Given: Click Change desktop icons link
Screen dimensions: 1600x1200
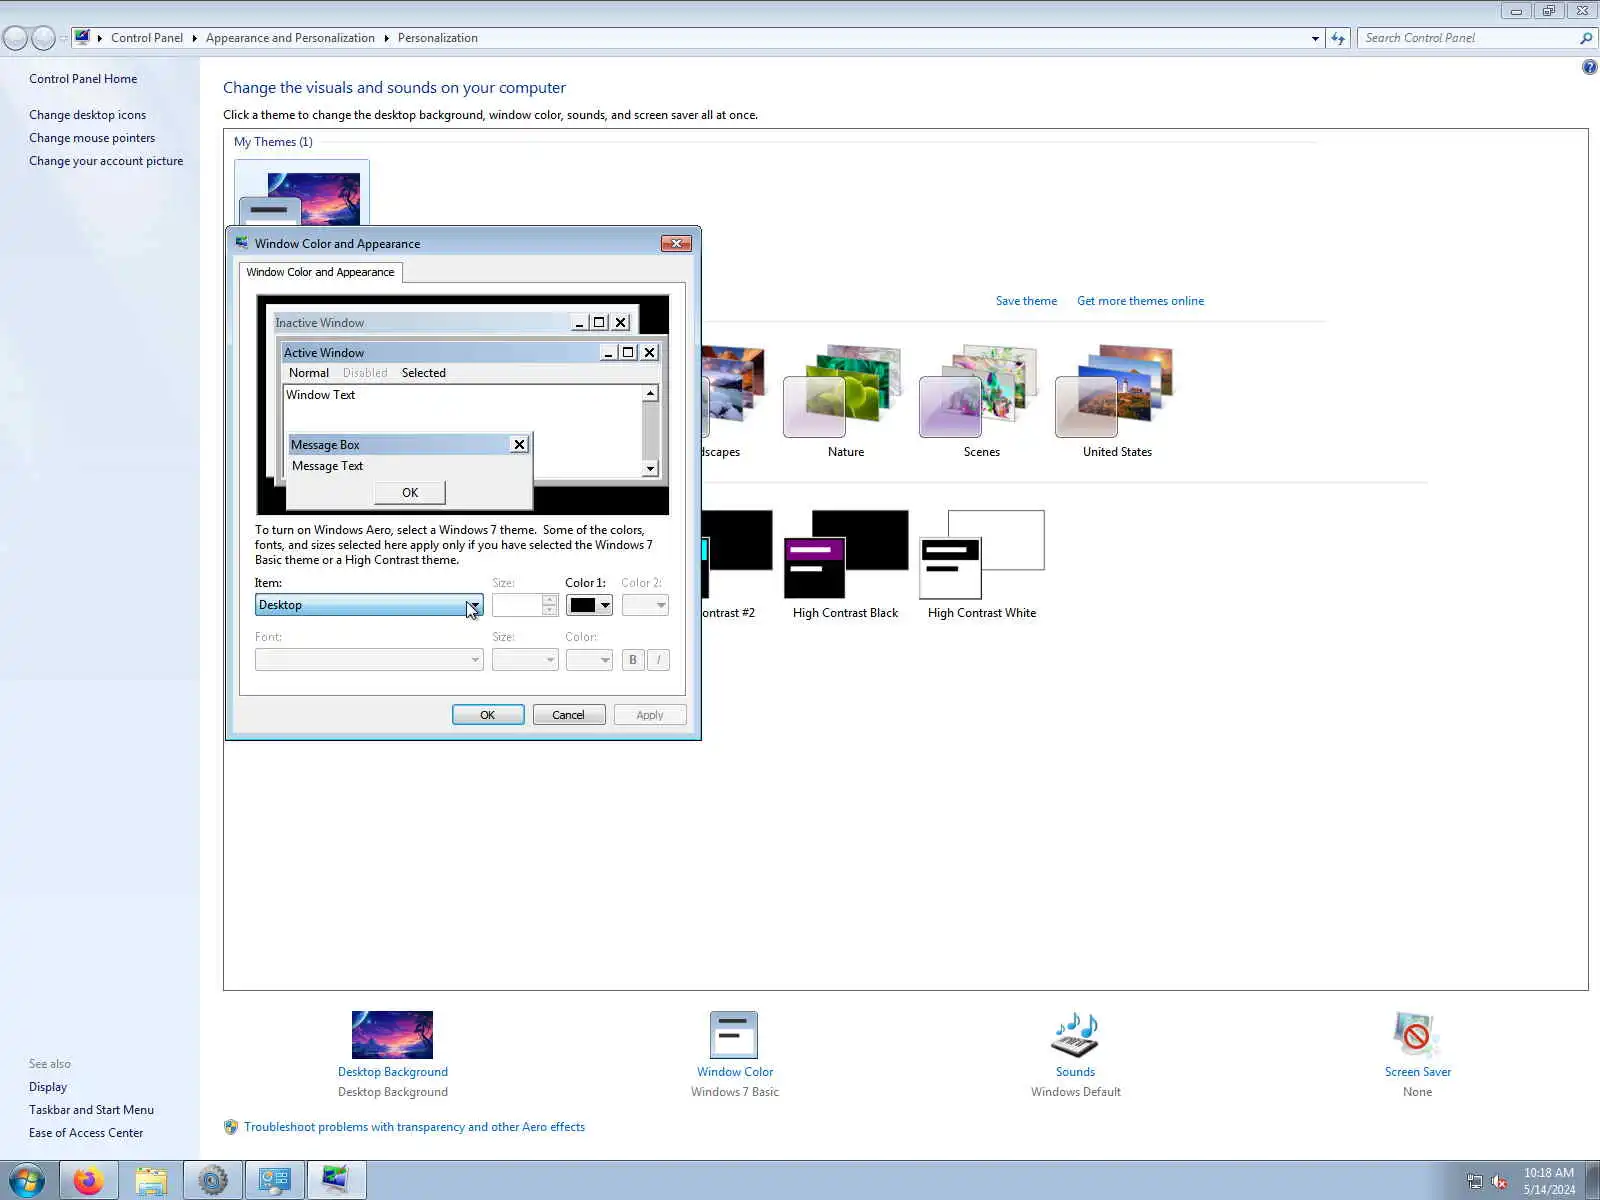Looking at the screenshot, I should [x=87, y=115].
